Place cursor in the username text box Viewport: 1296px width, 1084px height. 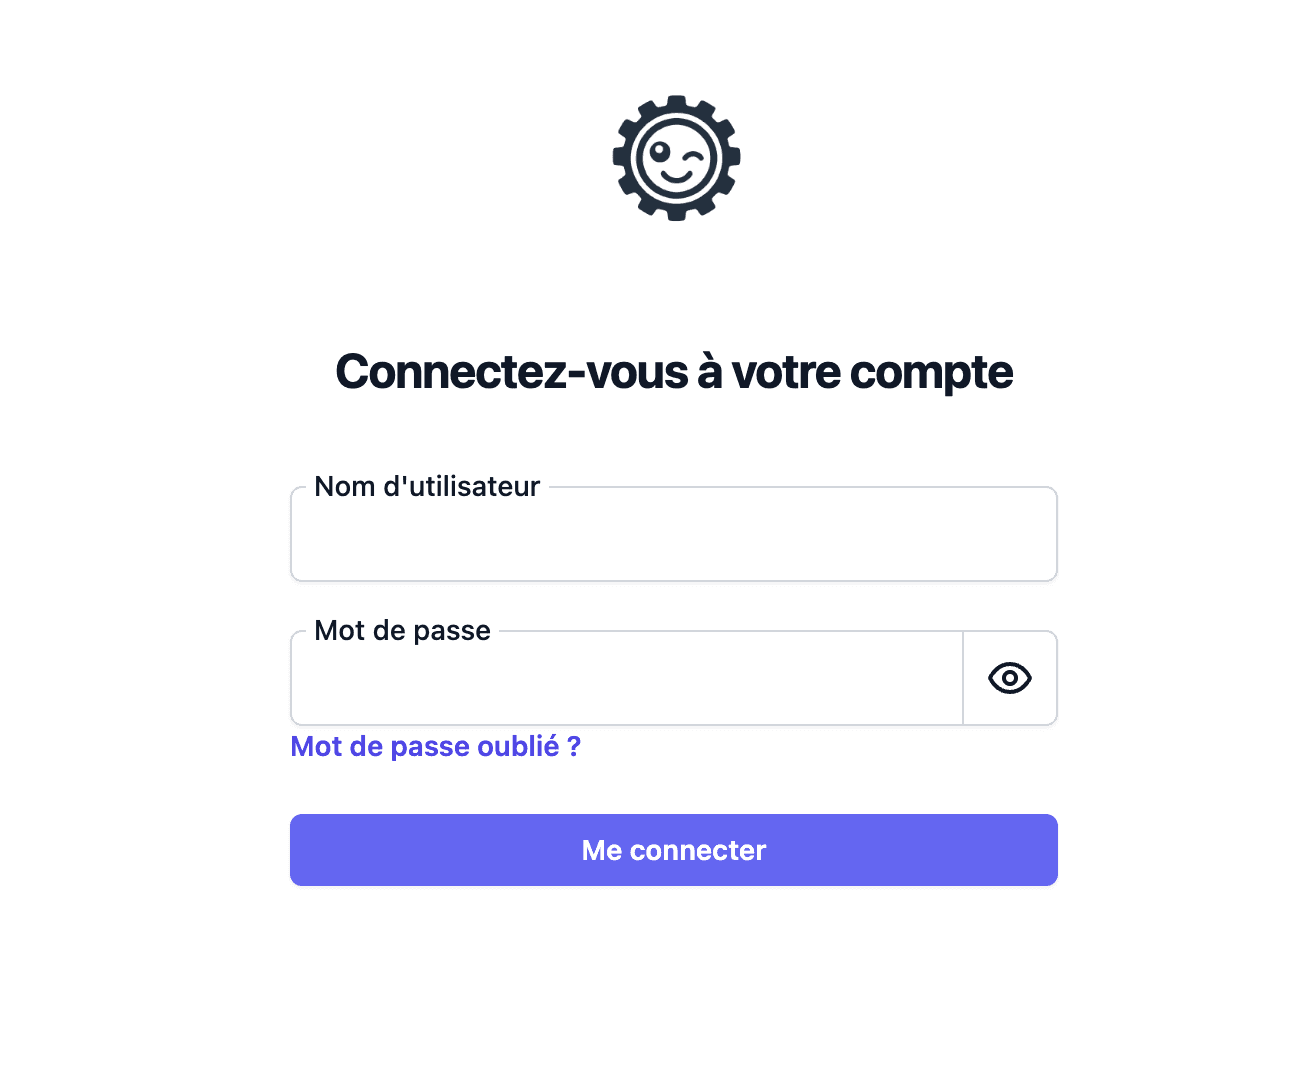point(674,534)
